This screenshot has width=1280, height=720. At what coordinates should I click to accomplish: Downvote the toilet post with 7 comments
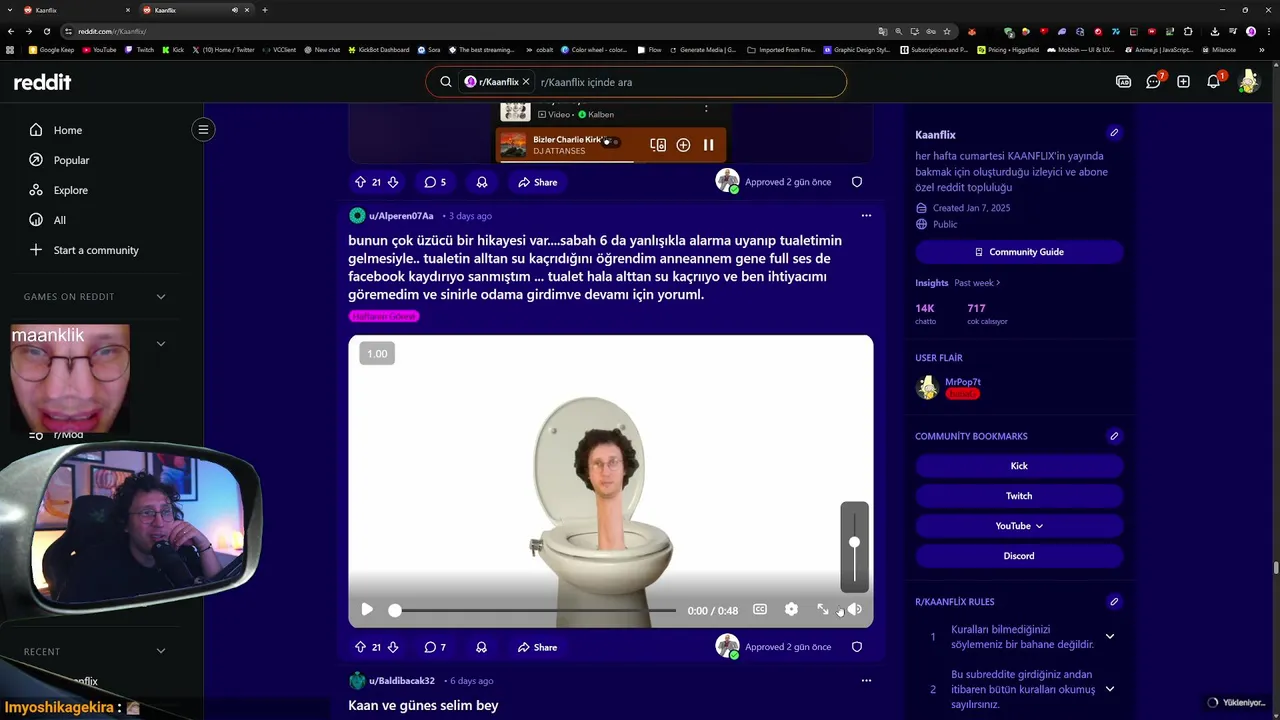(393, 647)
